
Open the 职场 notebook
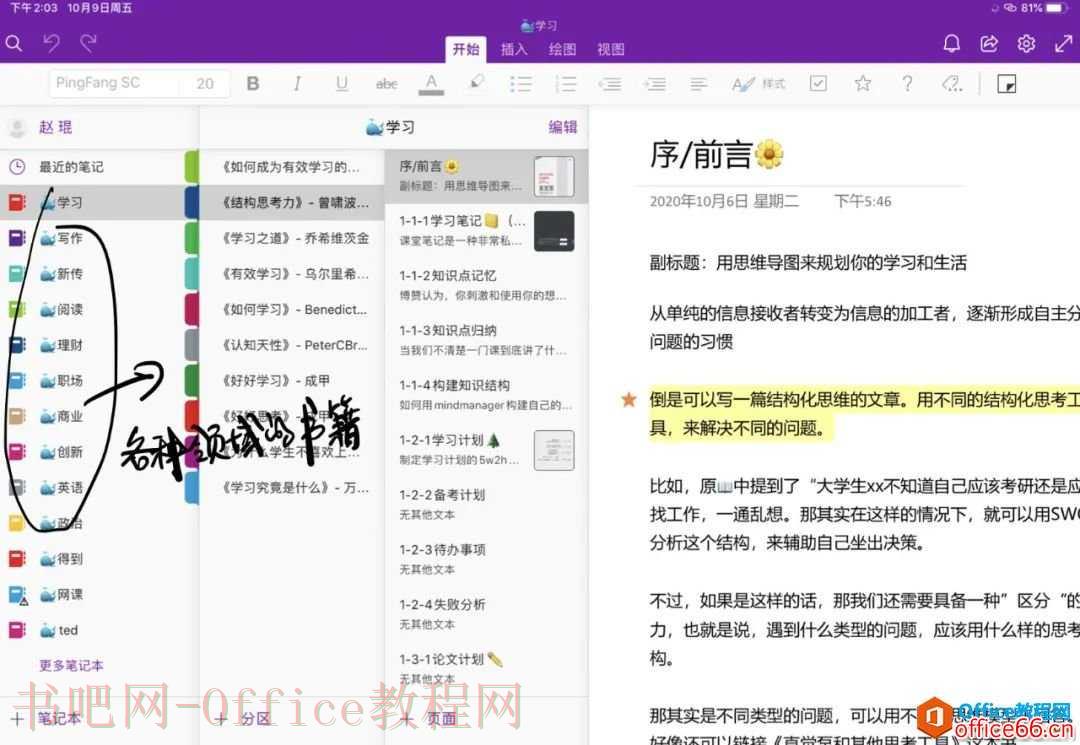tap(92, 381)
